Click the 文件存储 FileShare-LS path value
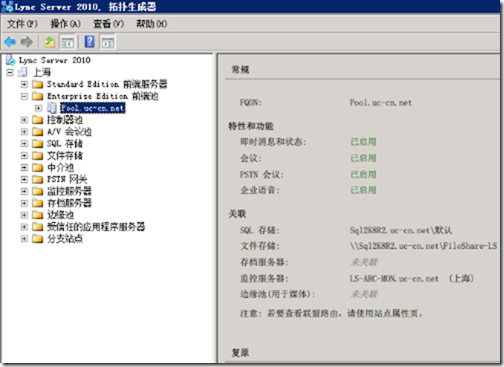Screen dimensions: 504x367 click(x=423, y=246)
